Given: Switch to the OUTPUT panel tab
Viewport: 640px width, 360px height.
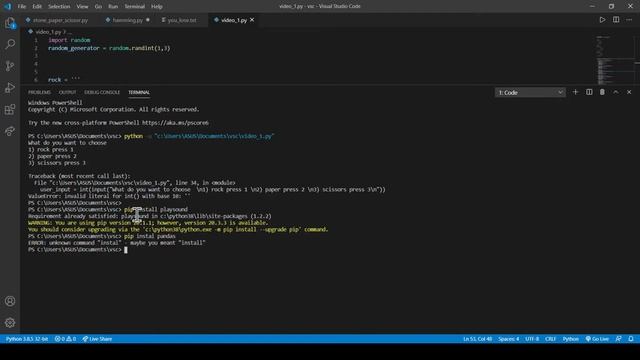Looking at the screenshot, I should coord(67,92).
